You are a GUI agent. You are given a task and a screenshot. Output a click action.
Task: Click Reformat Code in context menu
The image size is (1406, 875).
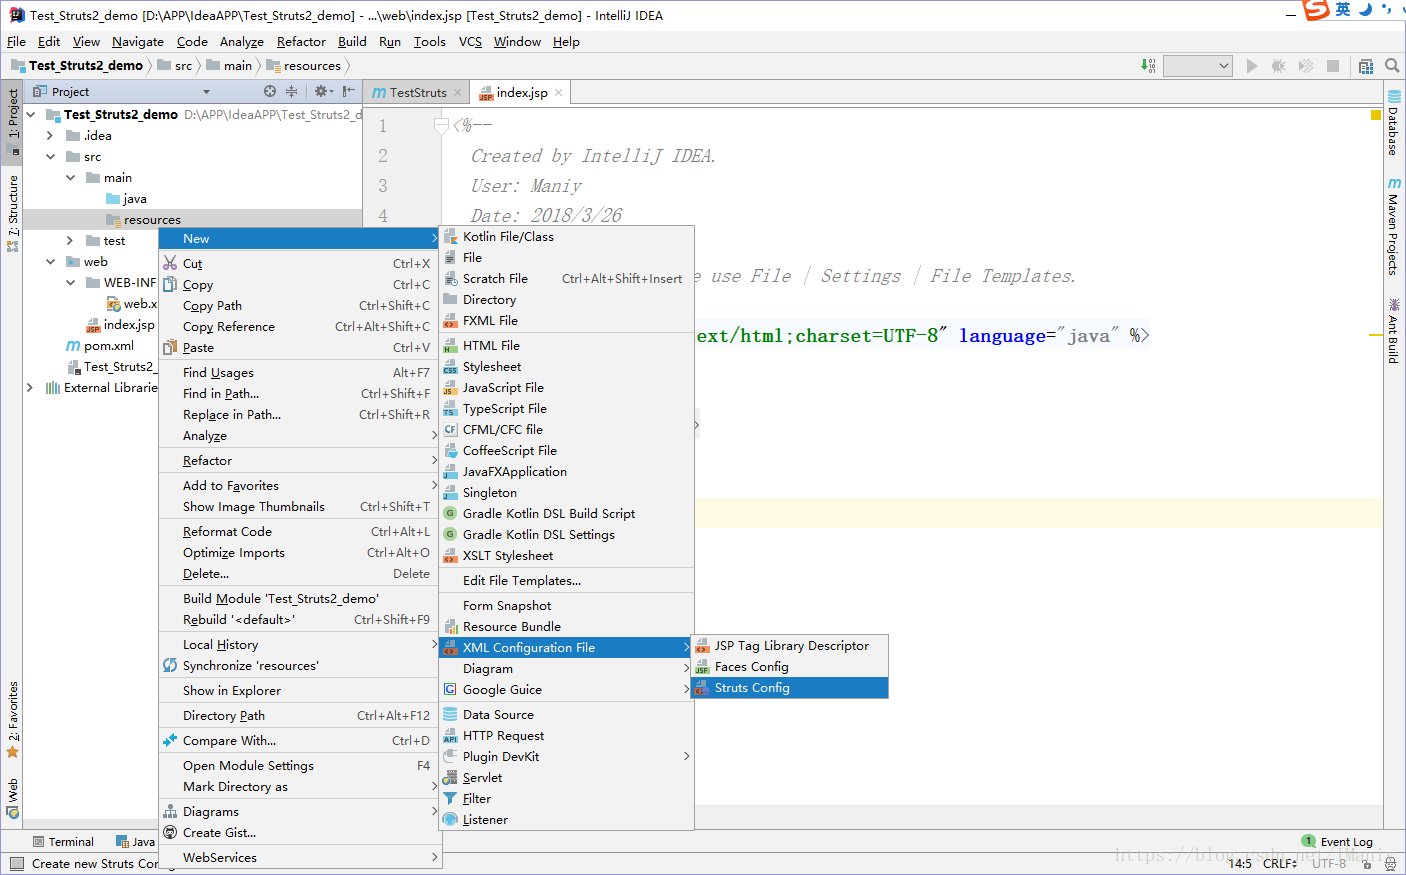click(x=300, y=532)
